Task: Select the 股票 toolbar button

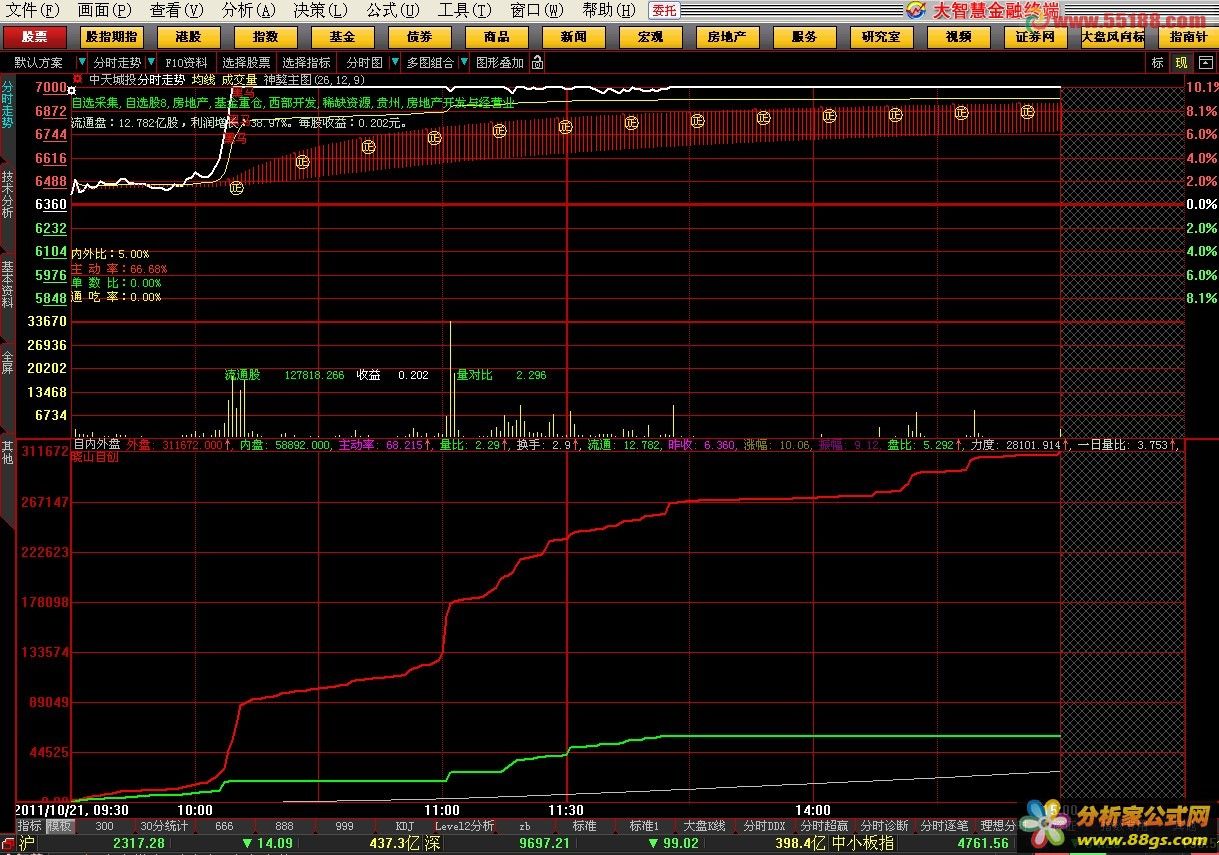Action: point(34,36)
